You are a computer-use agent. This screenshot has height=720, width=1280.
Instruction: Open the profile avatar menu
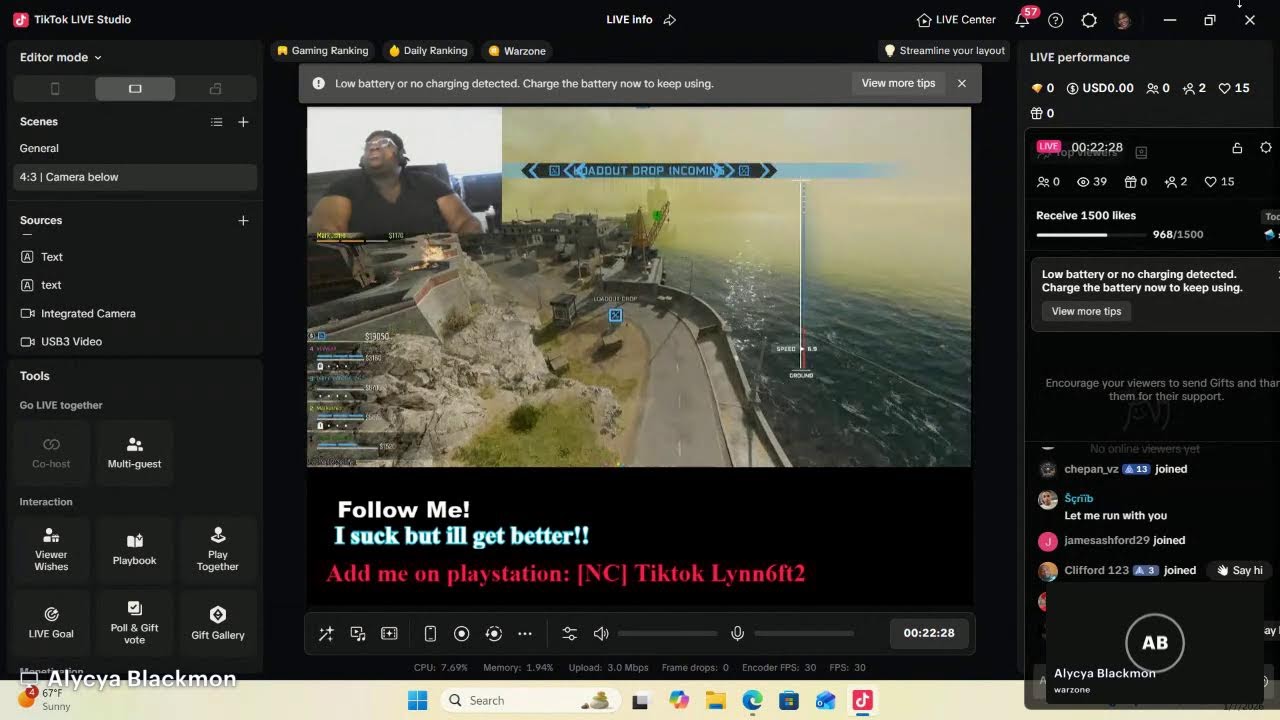[x=1123, y=20]
